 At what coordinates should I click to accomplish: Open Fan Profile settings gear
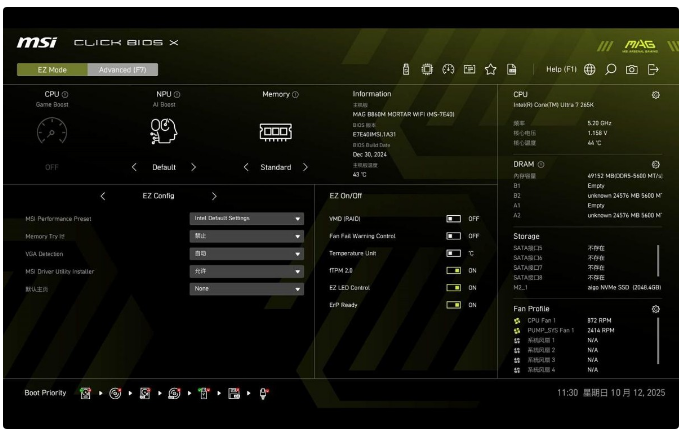[x=655, y=309]
